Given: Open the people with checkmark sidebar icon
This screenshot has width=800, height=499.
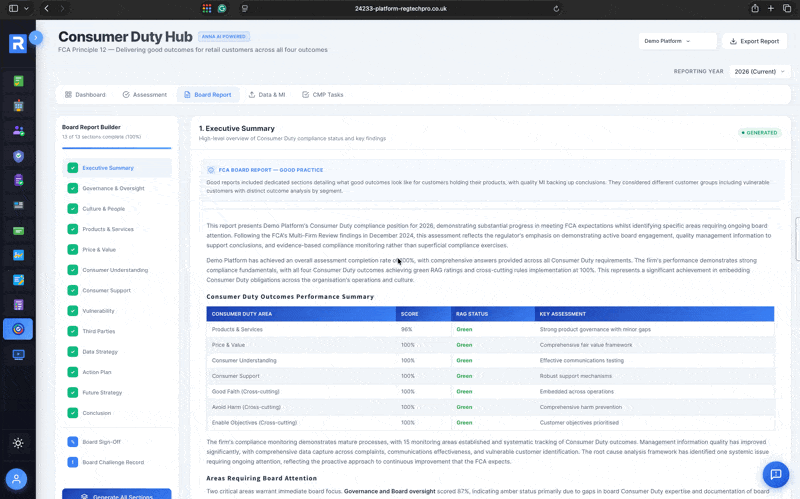Looking at the screenshot, I should point(18,131).
